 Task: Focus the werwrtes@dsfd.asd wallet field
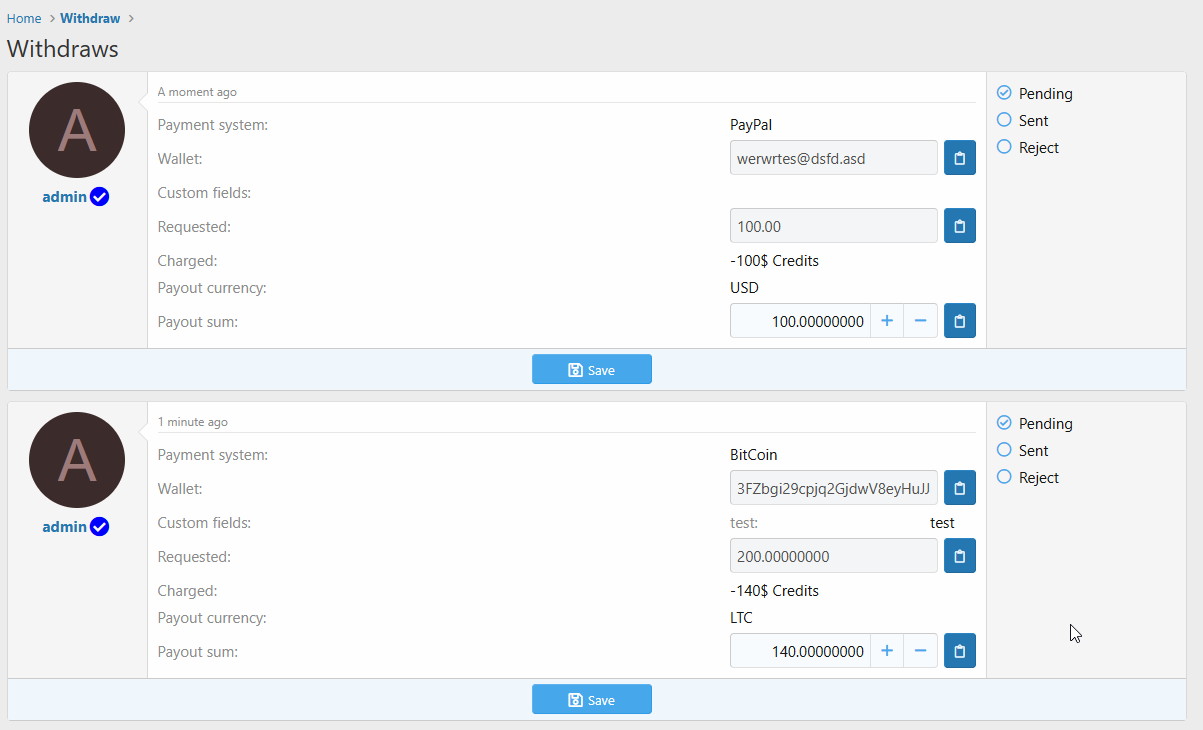point(834,158)
